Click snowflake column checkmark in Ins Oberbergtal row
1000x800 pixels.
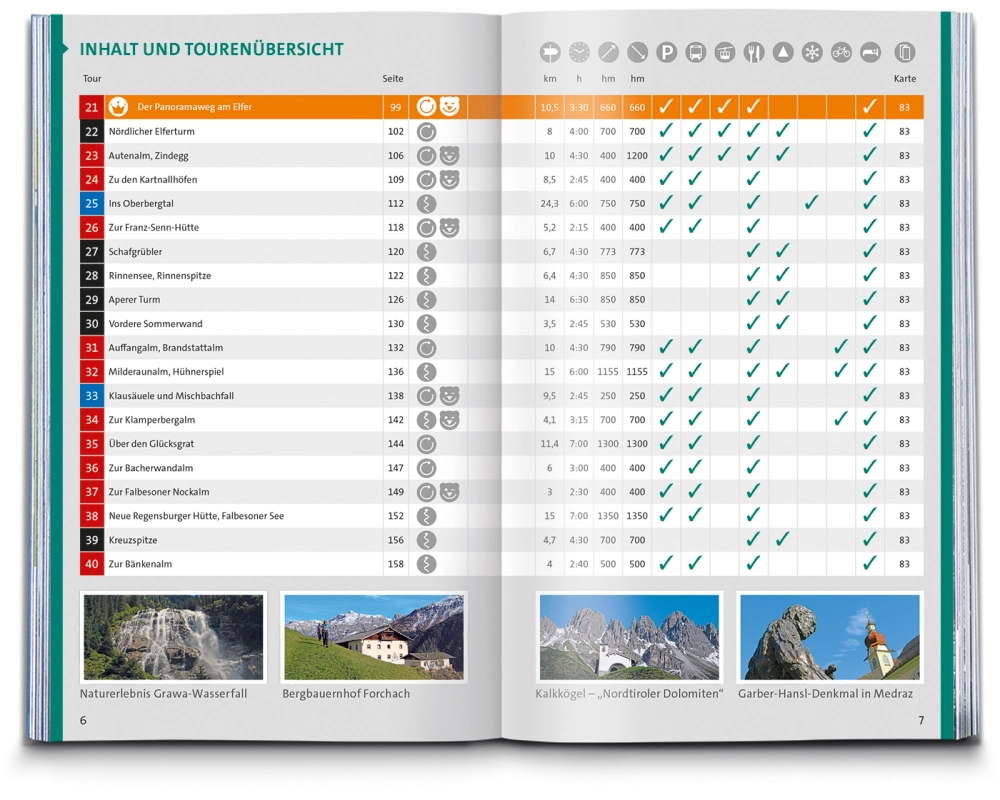(x=812, y=203)
